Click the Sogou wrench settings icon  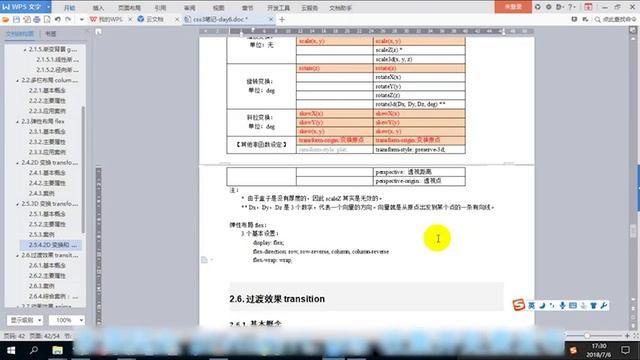604,305
